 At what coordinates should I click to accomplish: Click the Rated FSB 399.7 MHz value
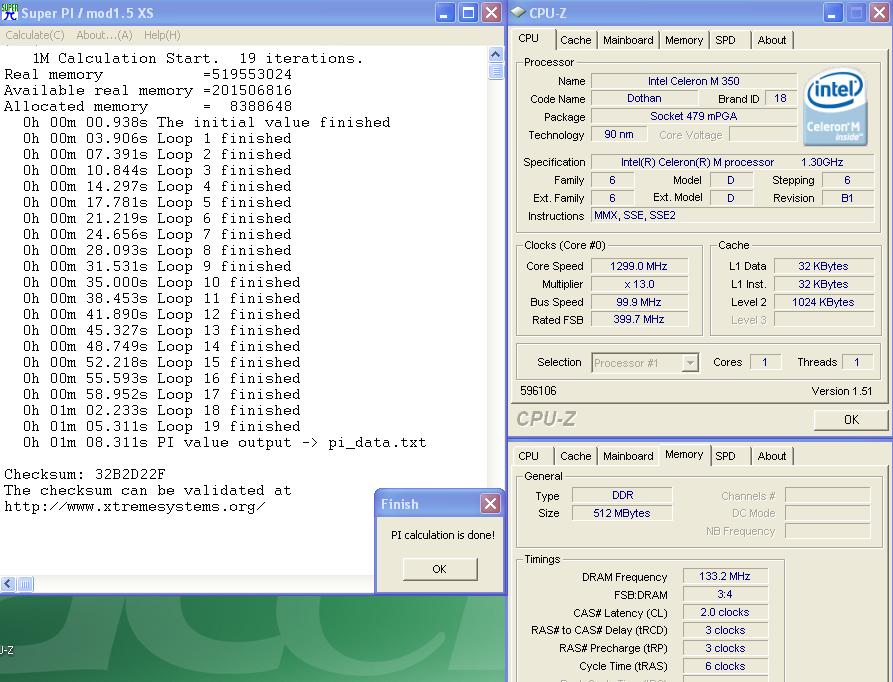point(639,319)
